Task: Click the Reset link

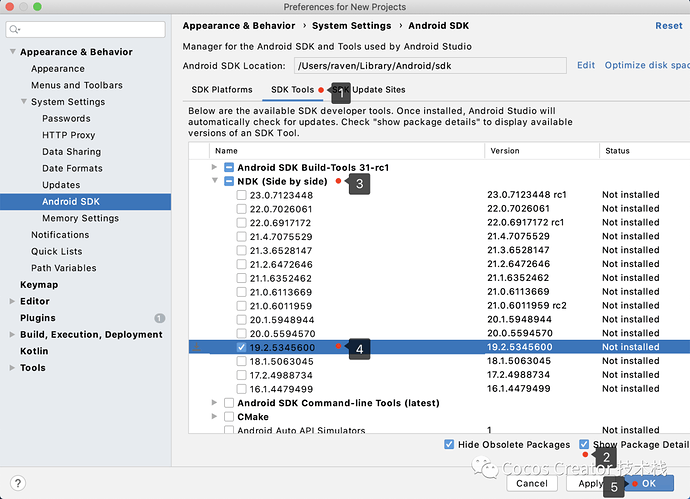Action: [668, 26]
